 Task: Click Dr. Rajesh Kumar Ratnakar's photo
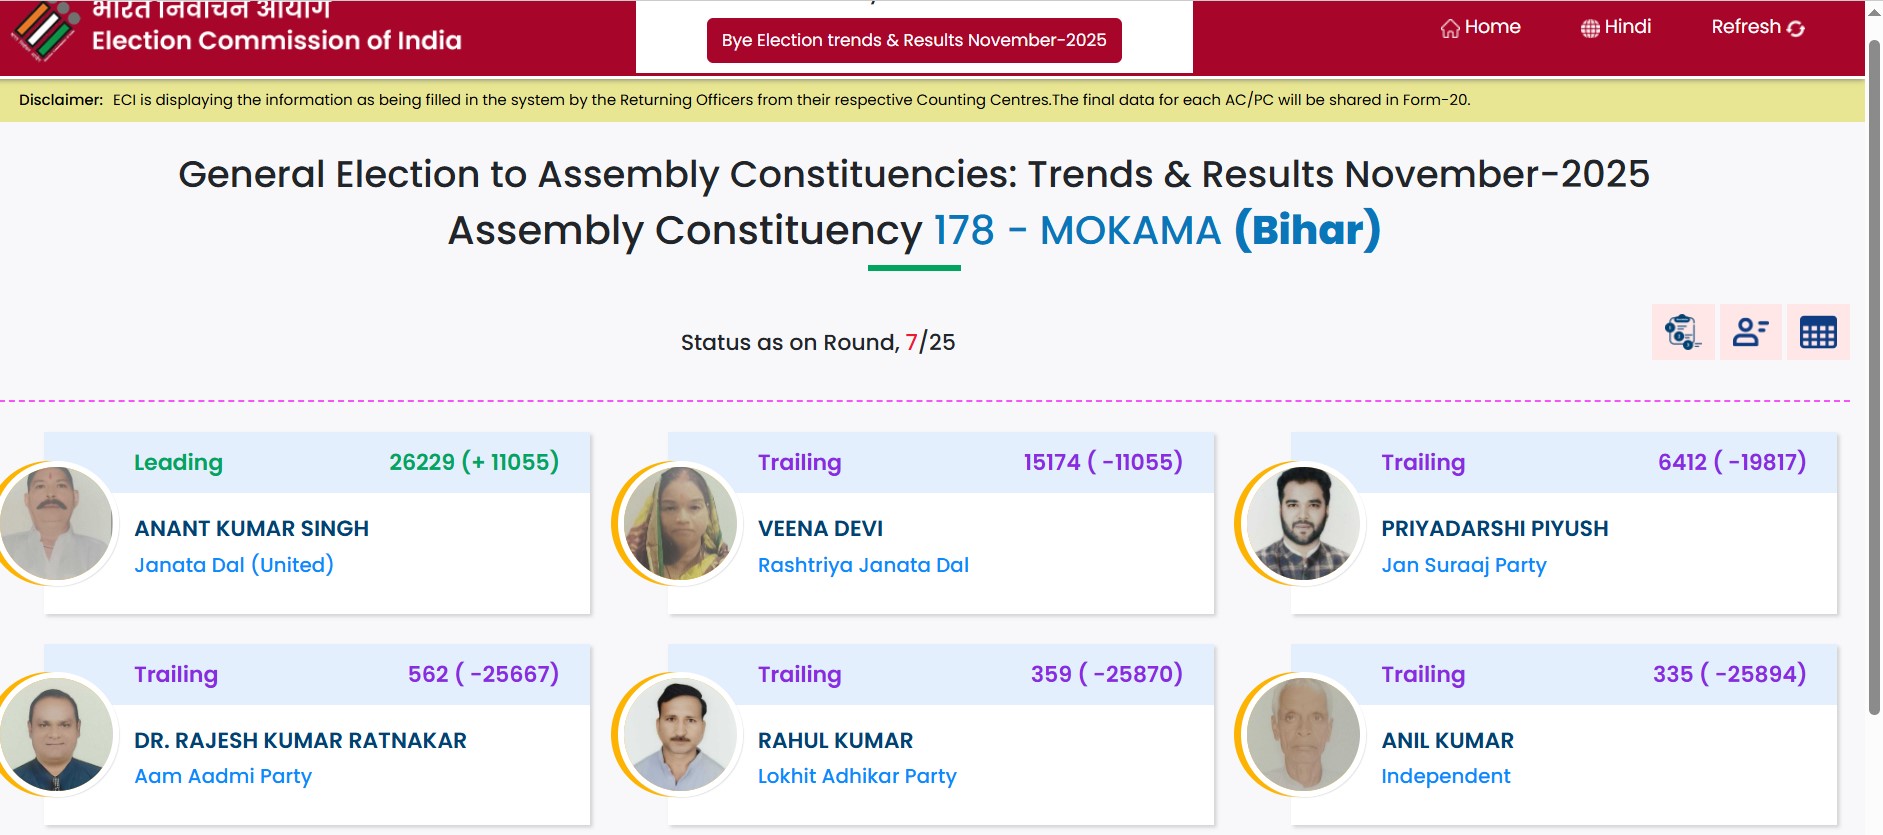click(56, 735)
